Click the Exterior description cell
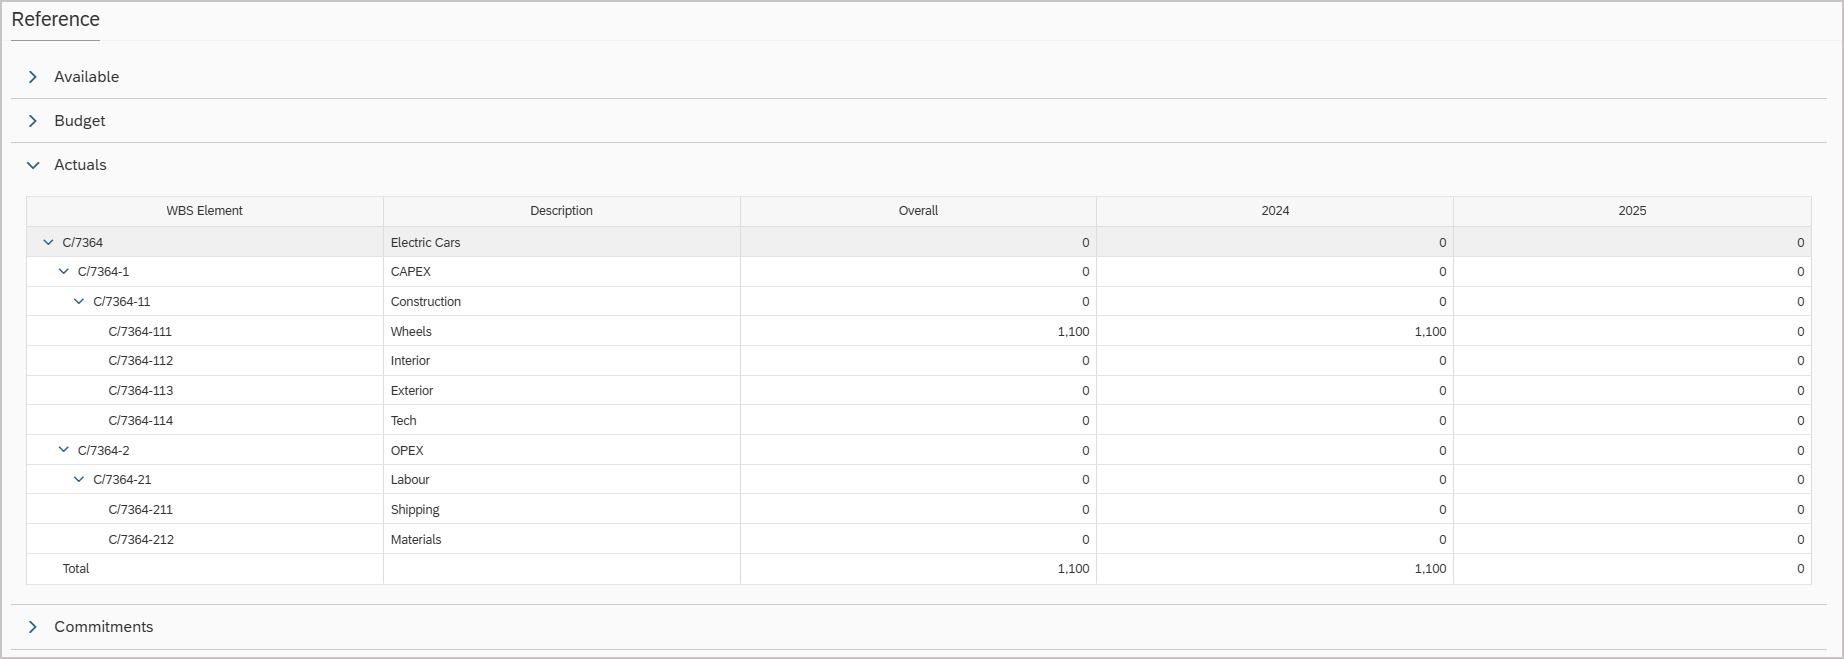Viewport: 1844px width, 659px height. (x=562, y=390)
